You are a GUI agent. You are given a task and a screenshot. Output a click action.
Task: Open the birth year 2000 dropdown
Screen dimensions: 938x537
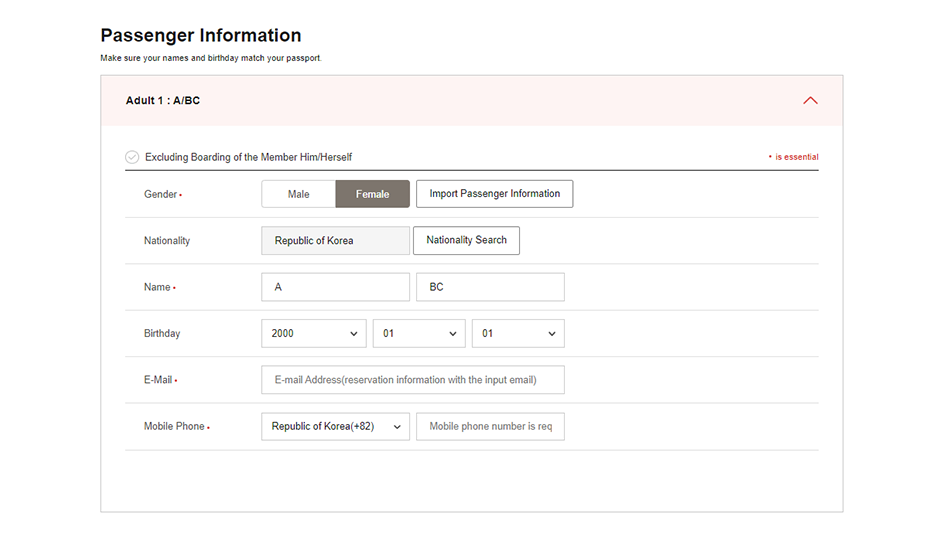(314, 333)
